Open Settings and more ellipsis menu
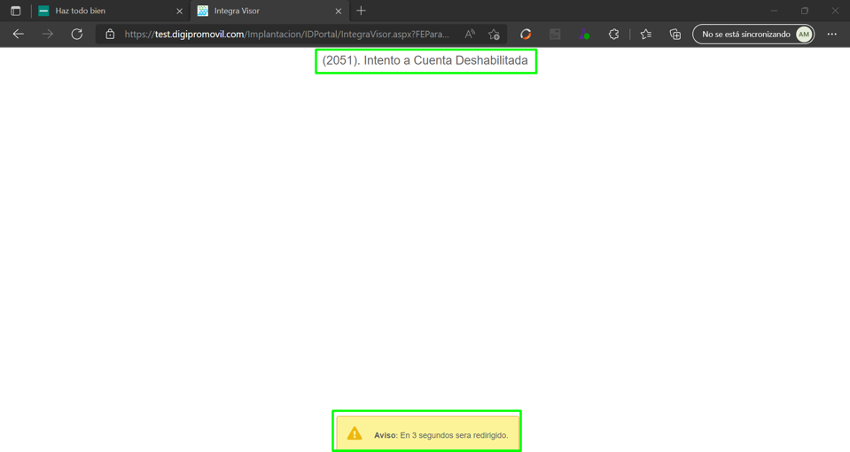This screenshot has height=452, width=850. pos(832,34)
